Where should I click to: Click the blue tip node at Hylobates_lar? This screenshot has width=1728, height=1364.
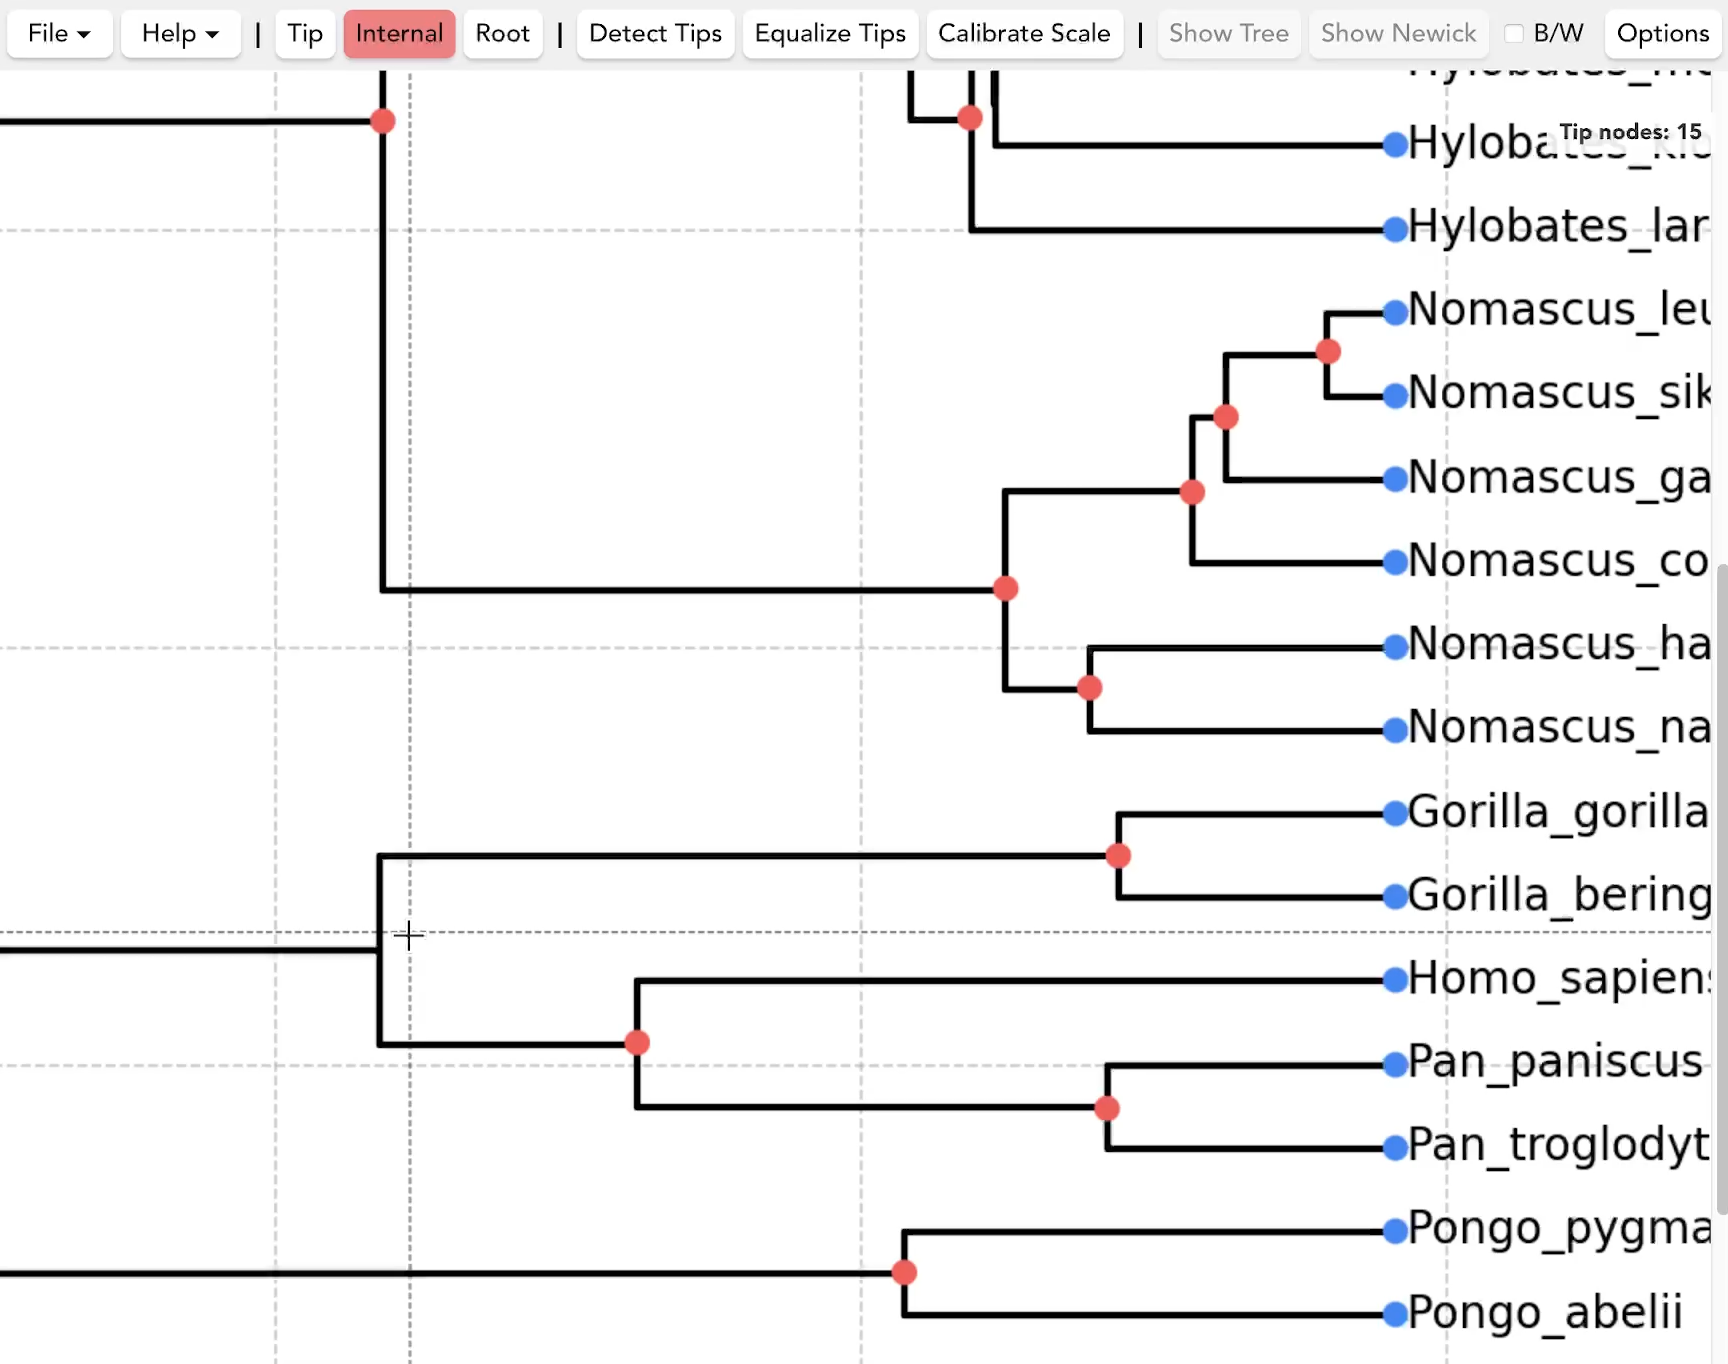coord(1395,230)
